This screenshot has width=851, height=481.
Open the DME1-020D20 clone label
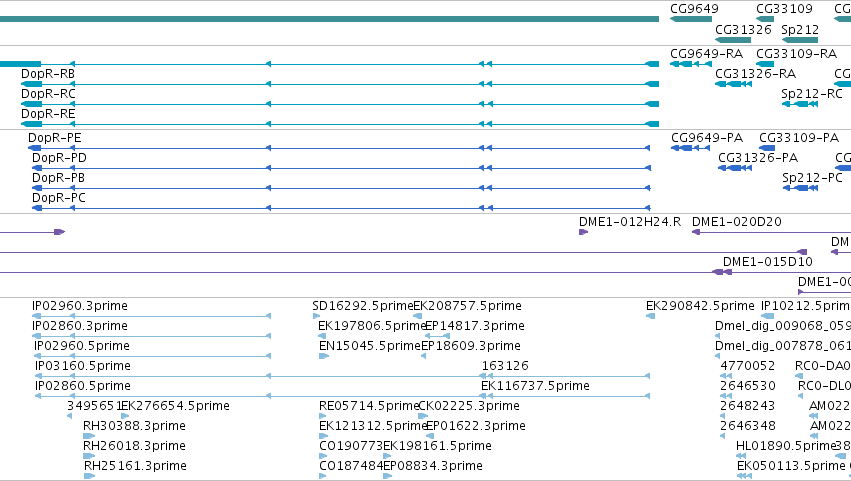point(736,222)
